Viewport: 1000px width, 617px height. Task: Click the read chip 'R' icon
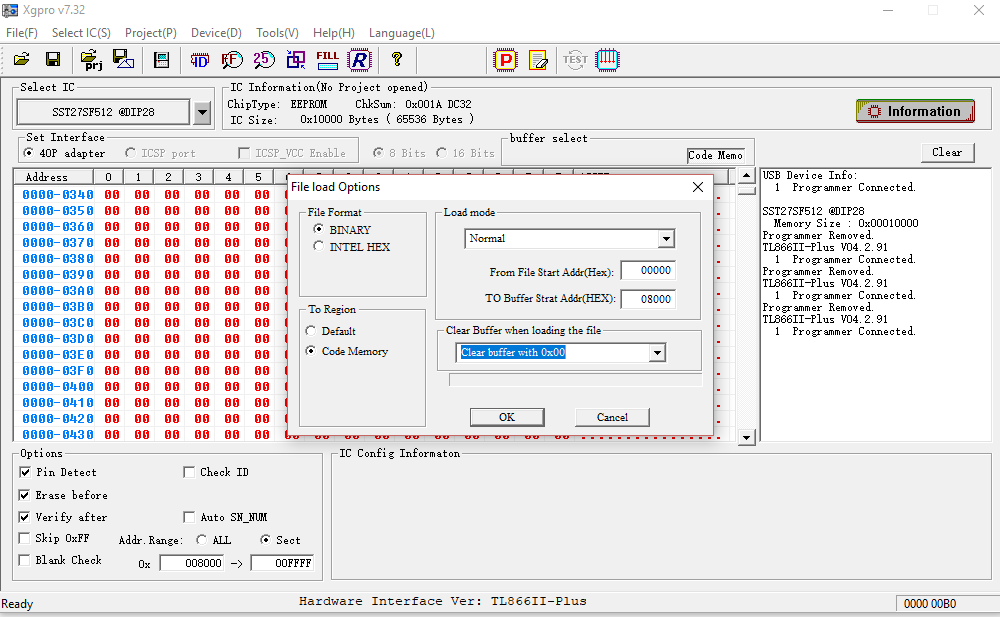[x=359, y=60]
